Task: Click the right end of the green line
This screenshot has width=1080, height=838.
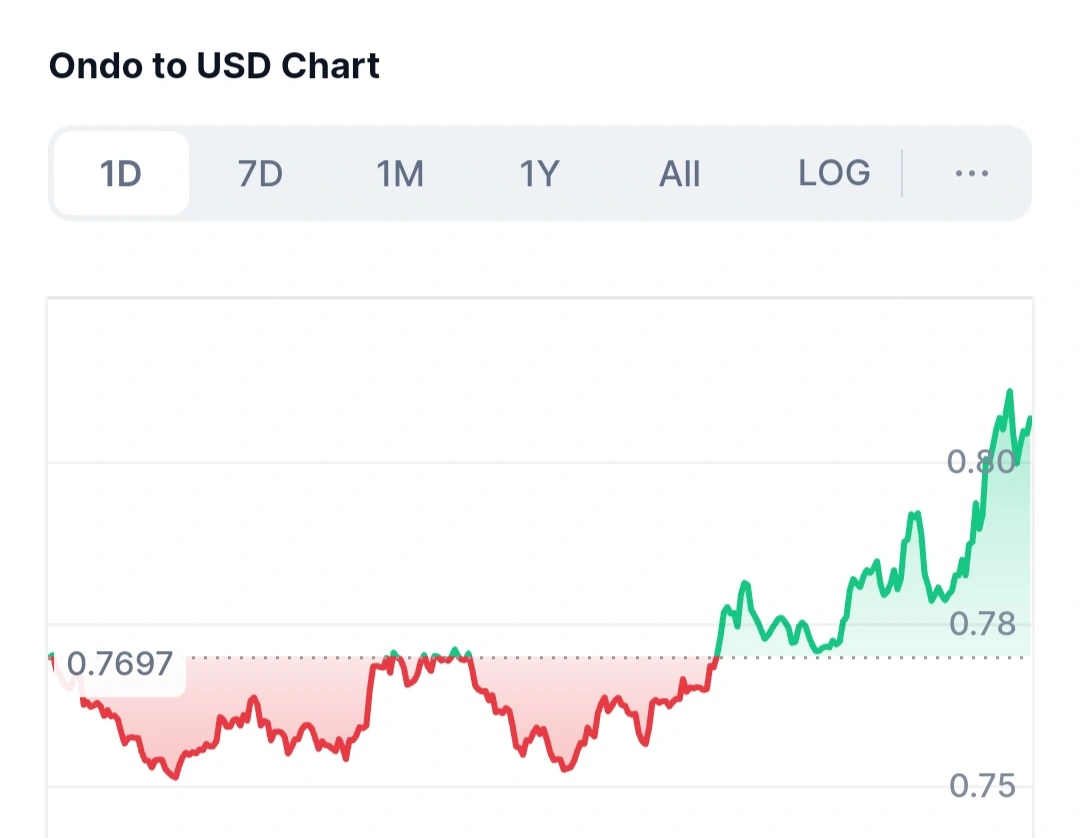Action: pos(1029,418)
